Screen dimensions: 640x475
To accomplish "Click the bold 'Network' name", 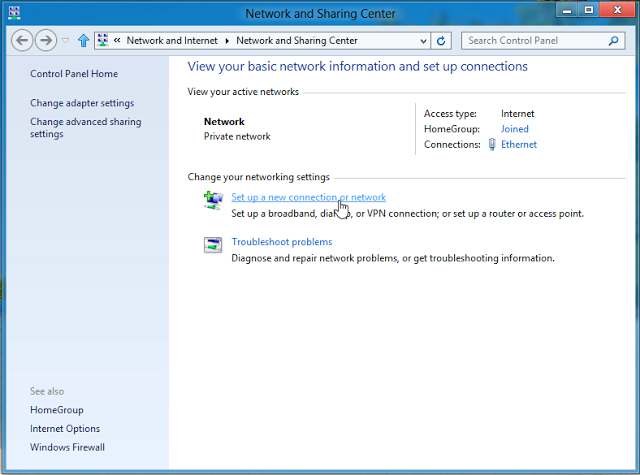I will pos(224,122).
